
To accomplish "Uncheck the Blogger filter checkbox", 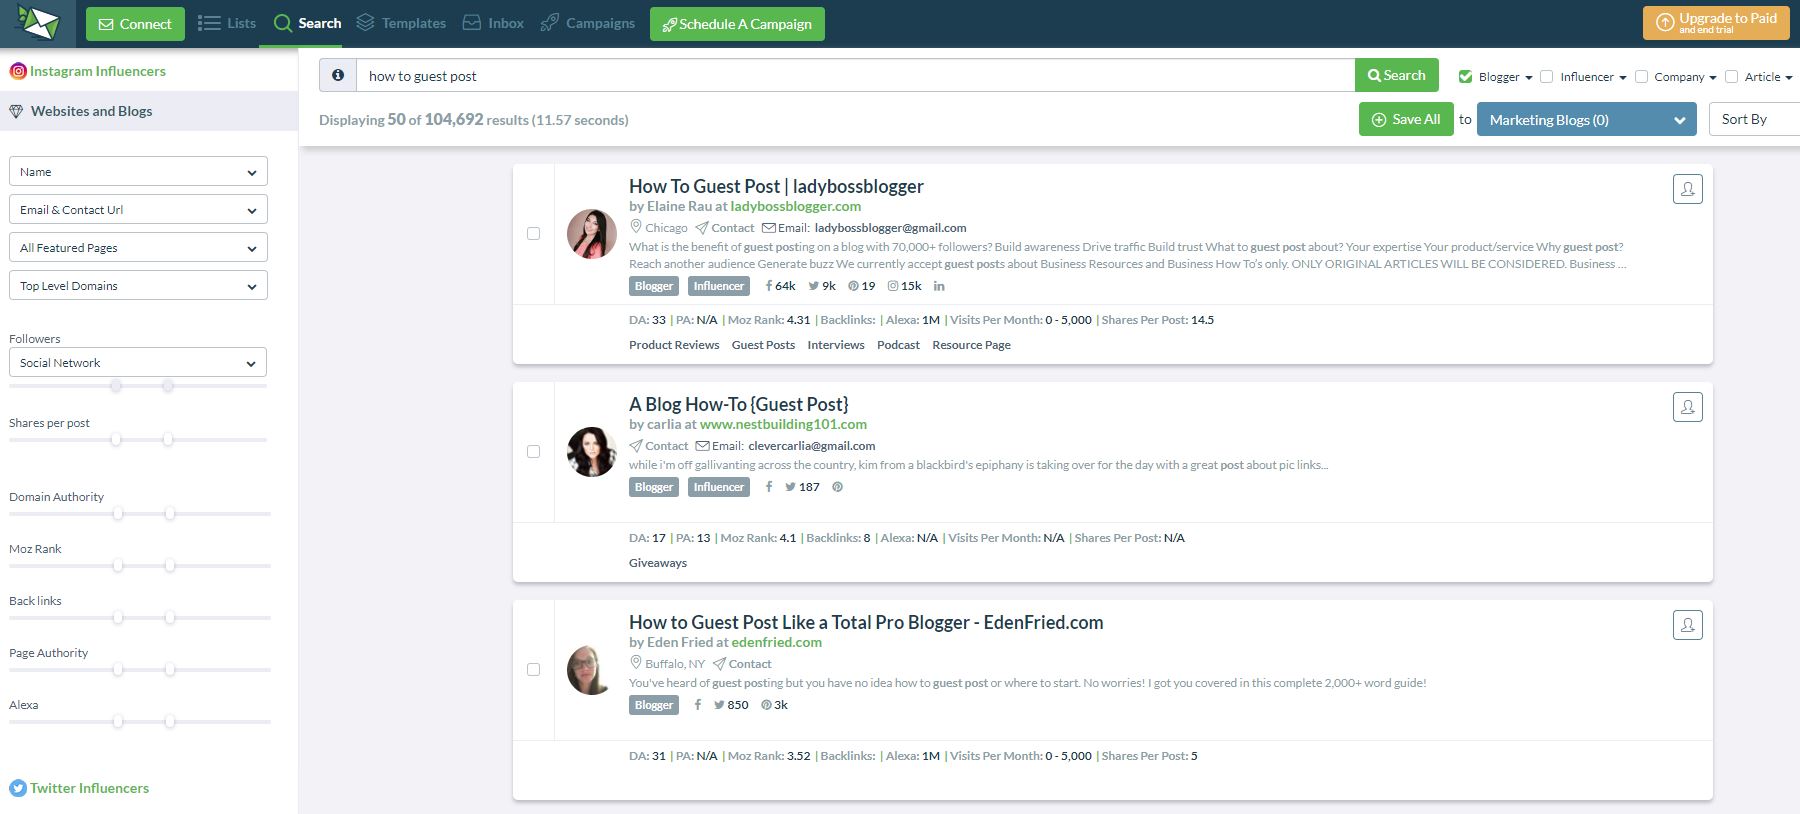I will point(1465,77).
